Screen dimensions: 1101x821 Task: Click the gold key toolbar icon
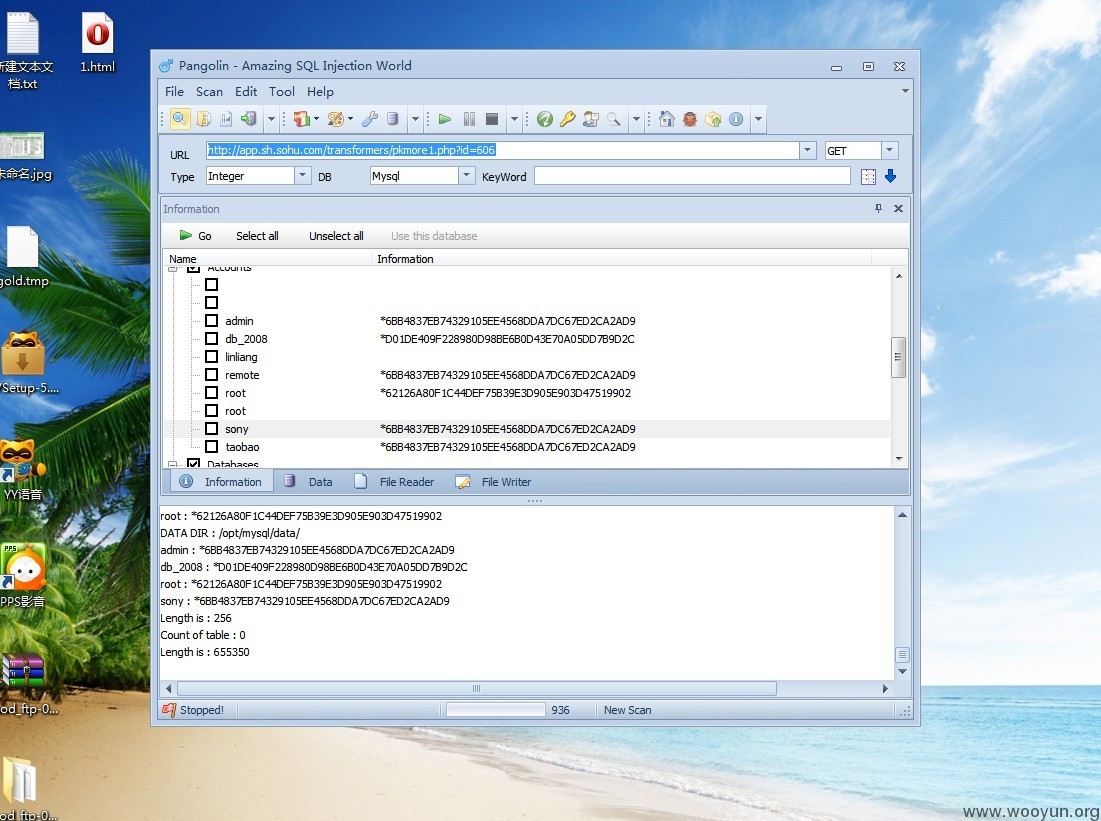point(567,119)
